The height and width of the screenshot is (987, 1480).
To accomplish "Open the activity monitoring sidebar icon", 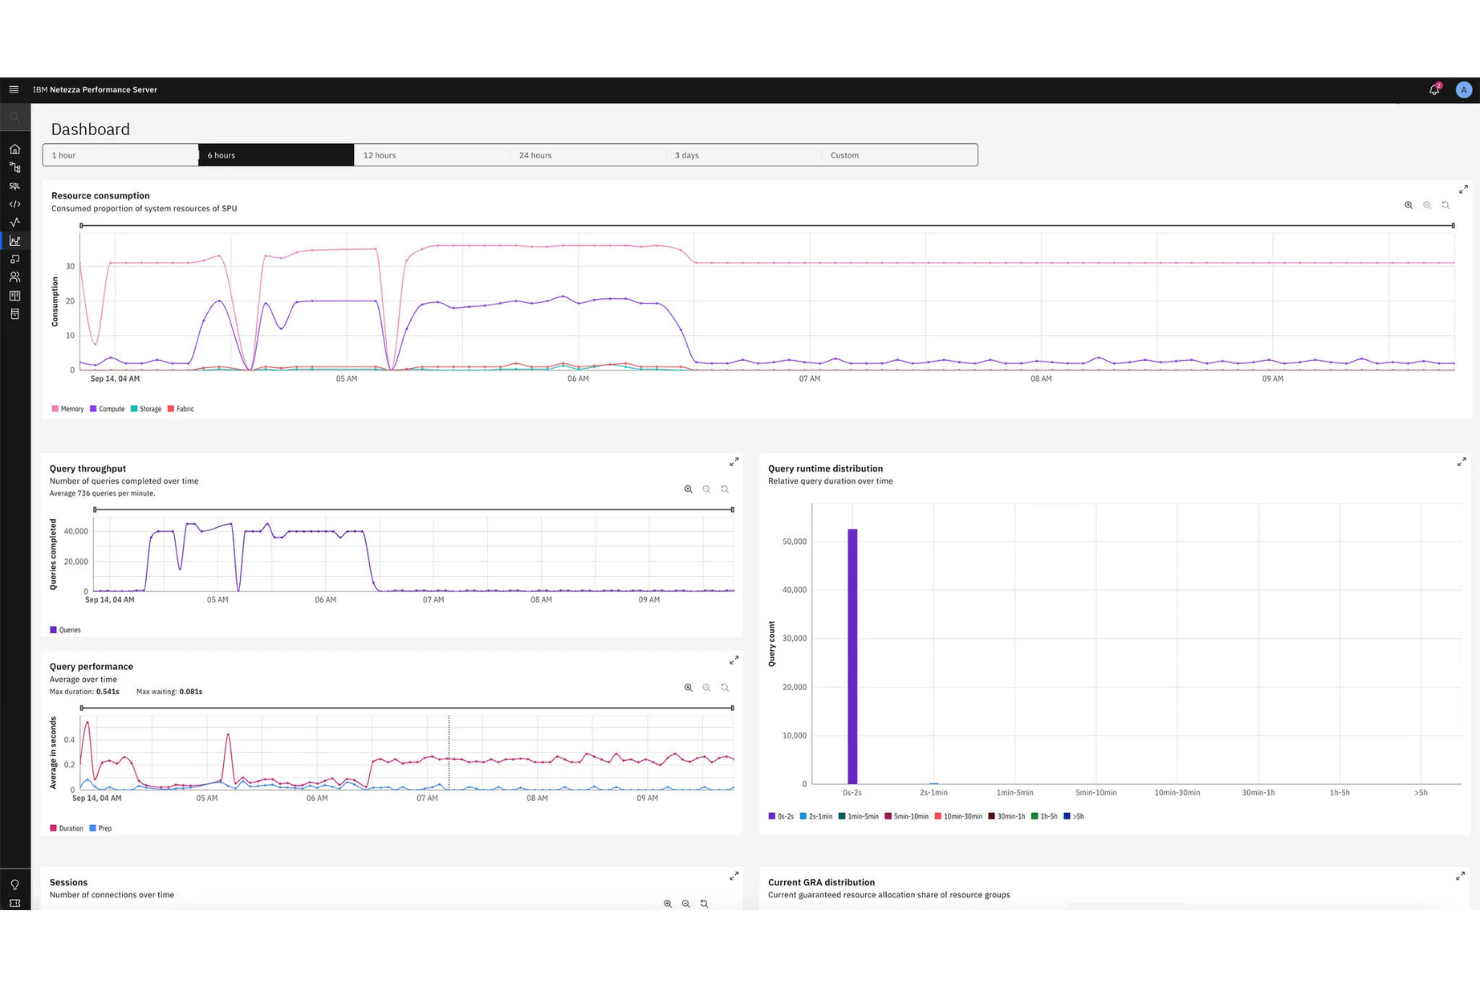I will [14, 222].
